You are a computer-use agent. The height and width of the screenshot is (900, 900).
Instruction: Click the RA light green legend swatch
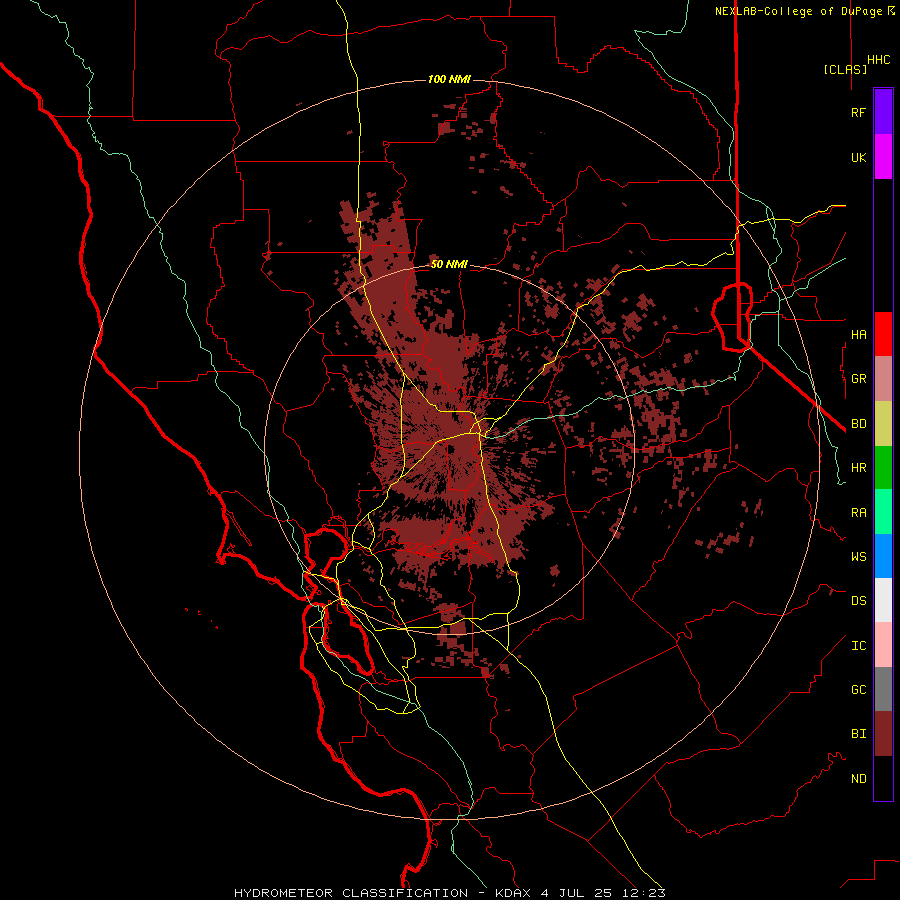coord(883,512)
